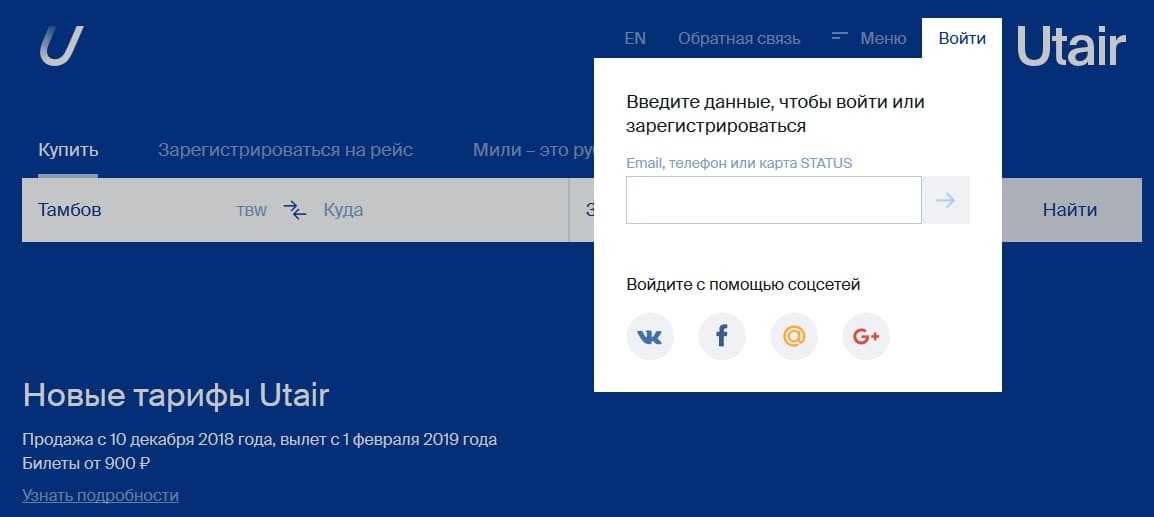Open the hamburger Меню icon
The width and height of the screenshot is (1154, 517).
[840, 36]
